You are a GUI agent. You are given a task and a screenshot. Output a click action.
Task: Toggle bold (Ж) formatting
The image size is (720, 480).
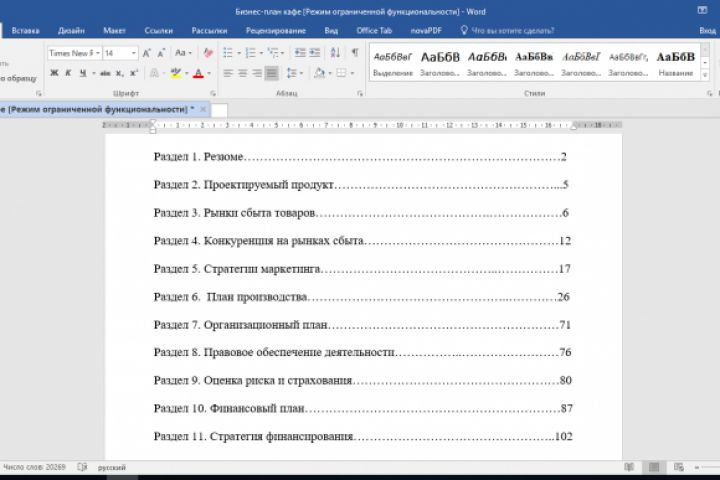click(x=54, y=73)
